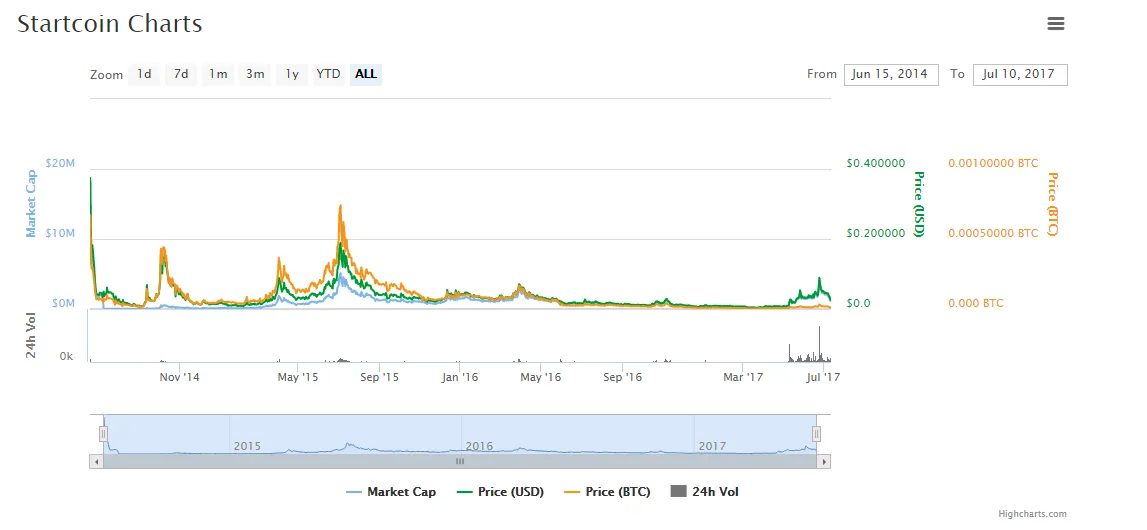Click the Mar '17 x-axis label
The height and width of the screenshot is (530, 1147).
742,377
